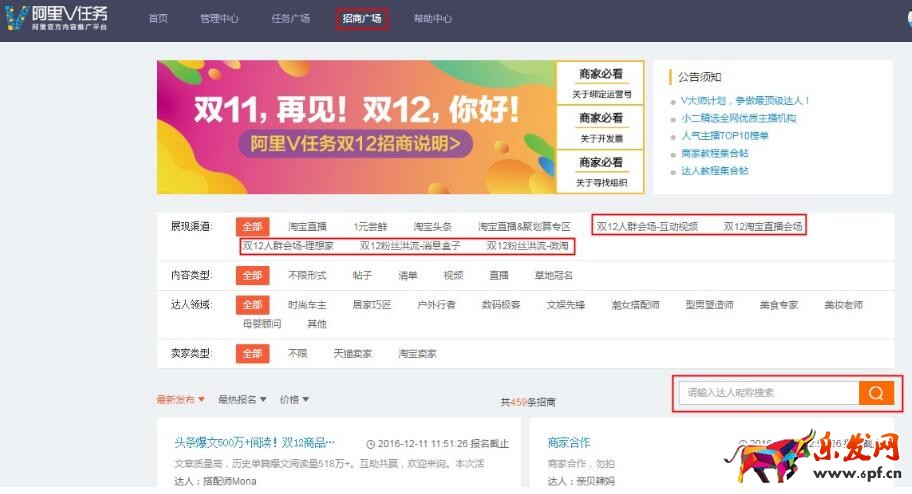This screenshot has height=494, width=912.
Task: Choose the 视频 content type filter
Action: click(453, 276)
